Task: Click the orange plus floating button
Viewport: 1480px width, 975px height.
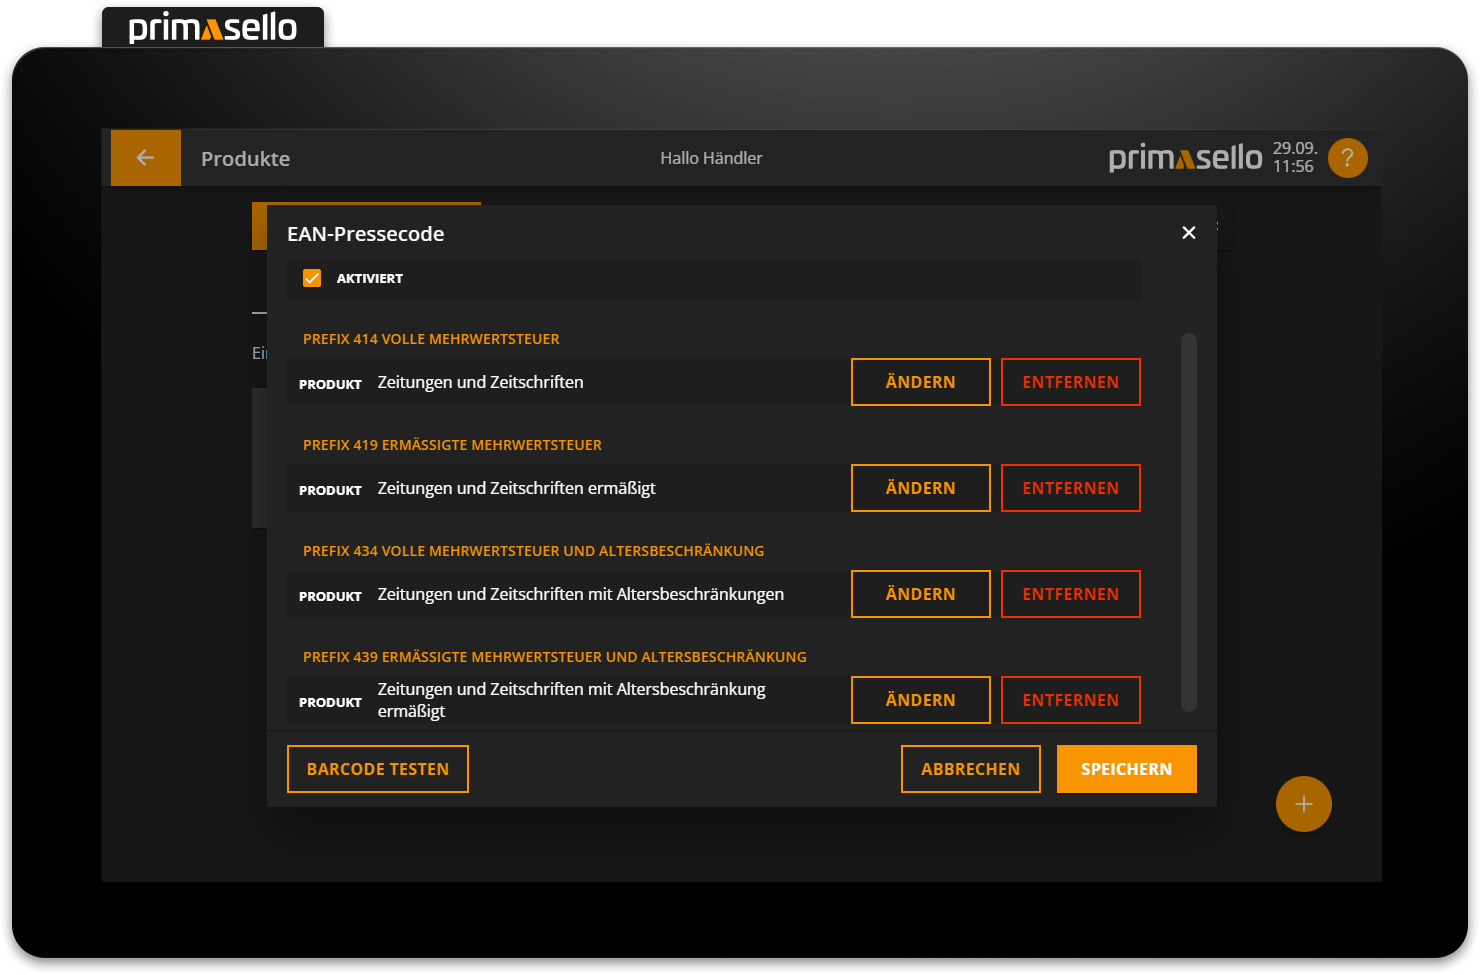Action: pyautogui.click(x=1303, y=803)
